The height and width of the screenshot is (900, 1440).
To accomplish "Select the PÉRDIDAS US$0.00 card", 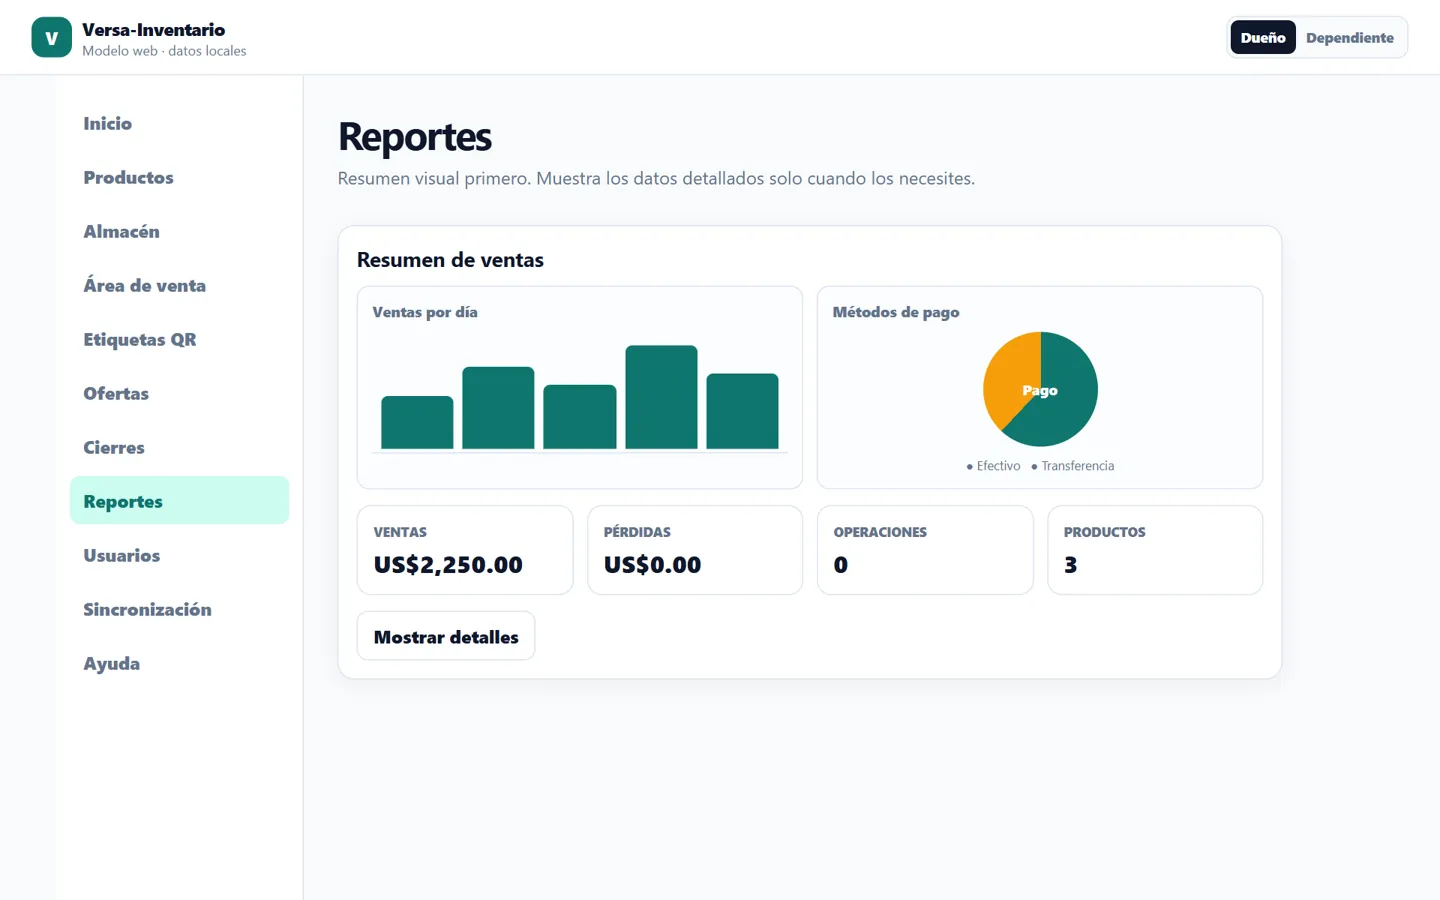I will (695, 550).
